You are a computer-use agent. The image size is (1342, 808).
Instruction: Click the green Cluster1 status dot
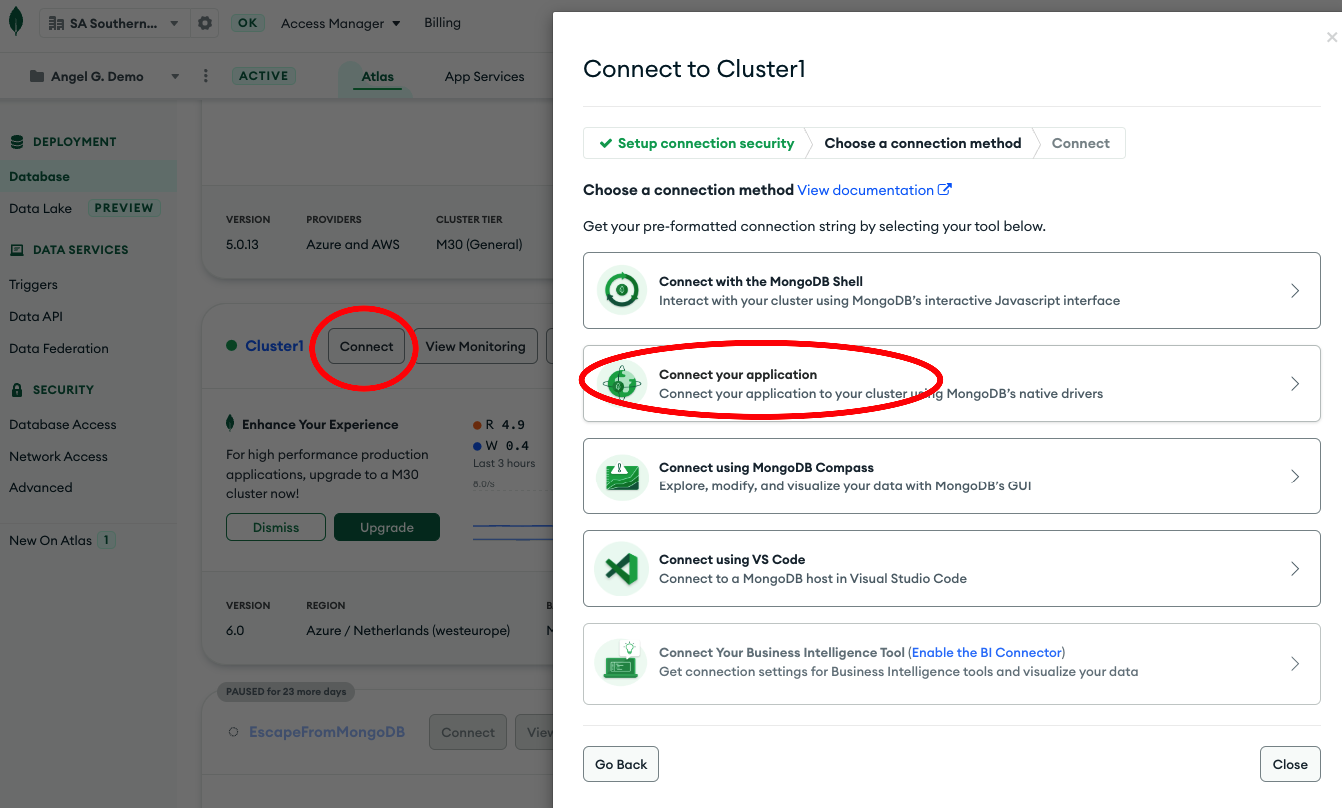click(x=232, y=346)
